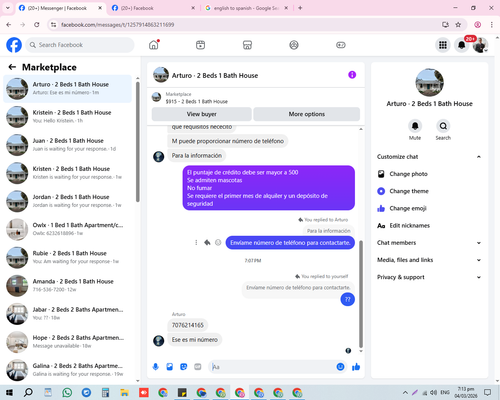Select the Messenger | Facebook tab

coord(60,8)
